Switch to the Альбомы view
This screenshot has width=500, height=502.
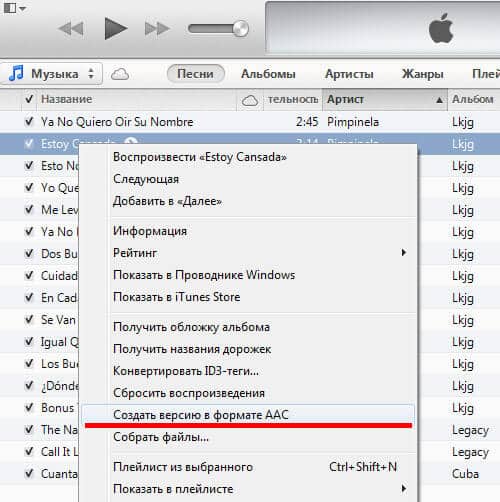click(268, 74)
